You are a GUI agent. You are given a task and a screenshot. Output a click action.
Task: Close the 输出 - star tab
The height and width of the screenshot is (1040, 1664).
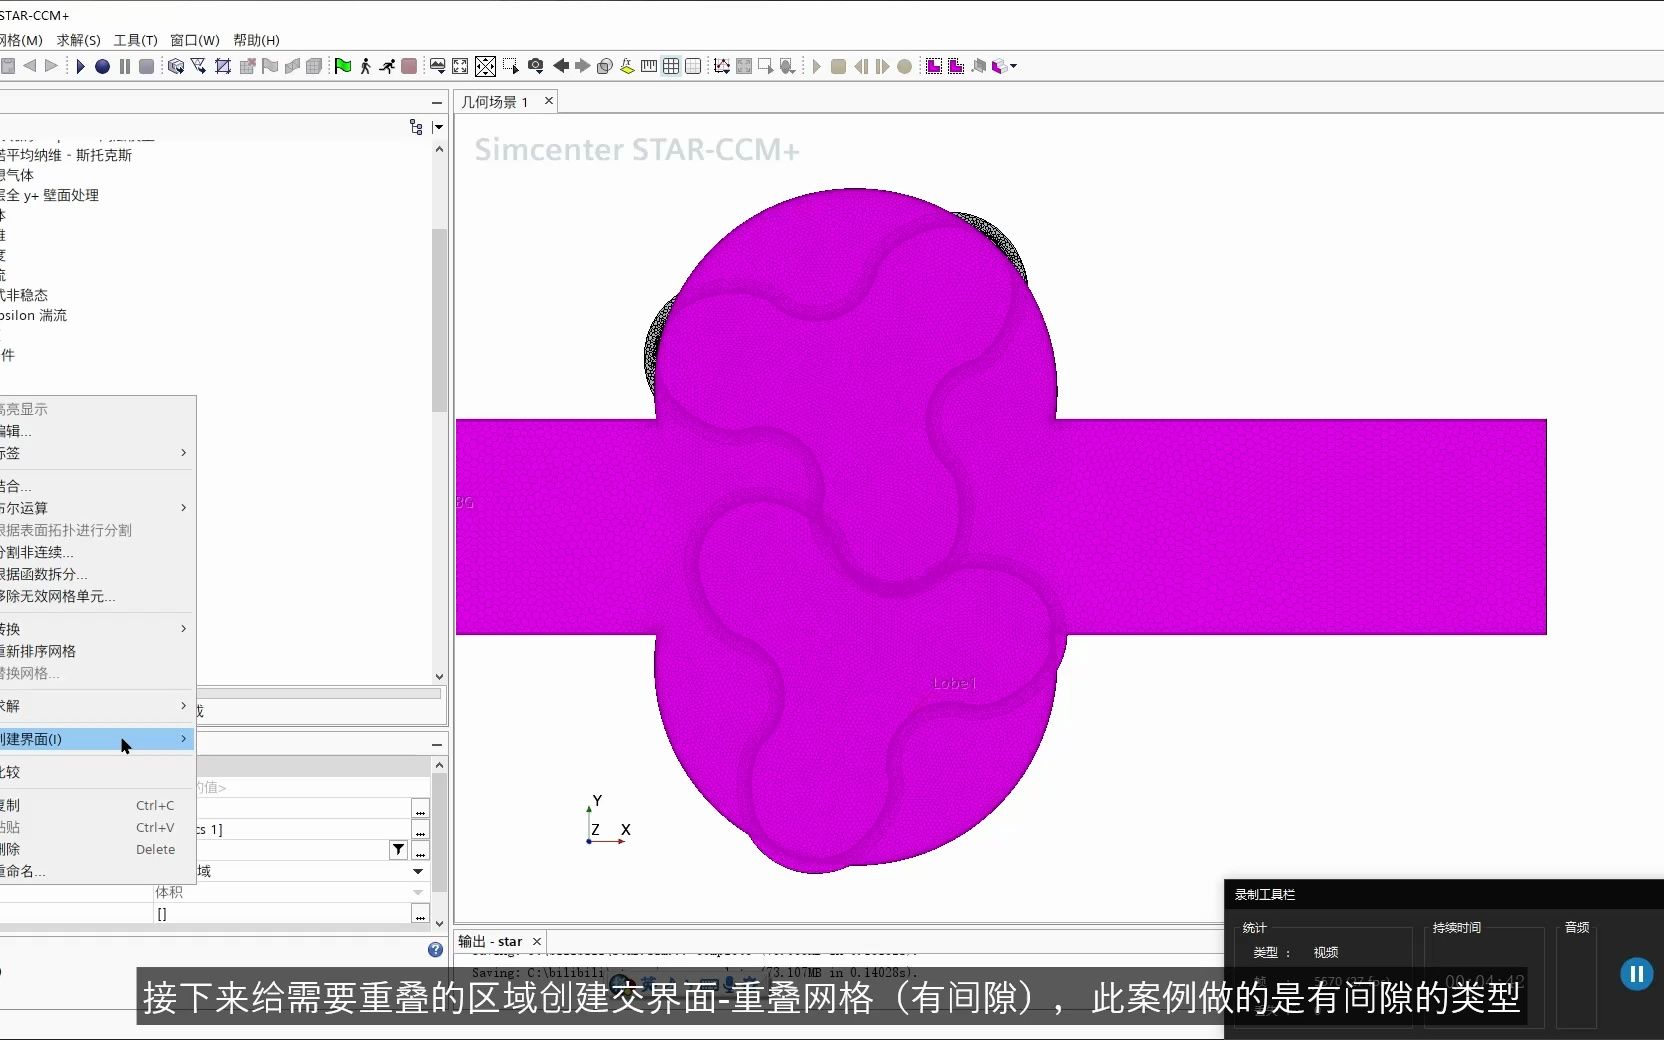pos(537,941)
